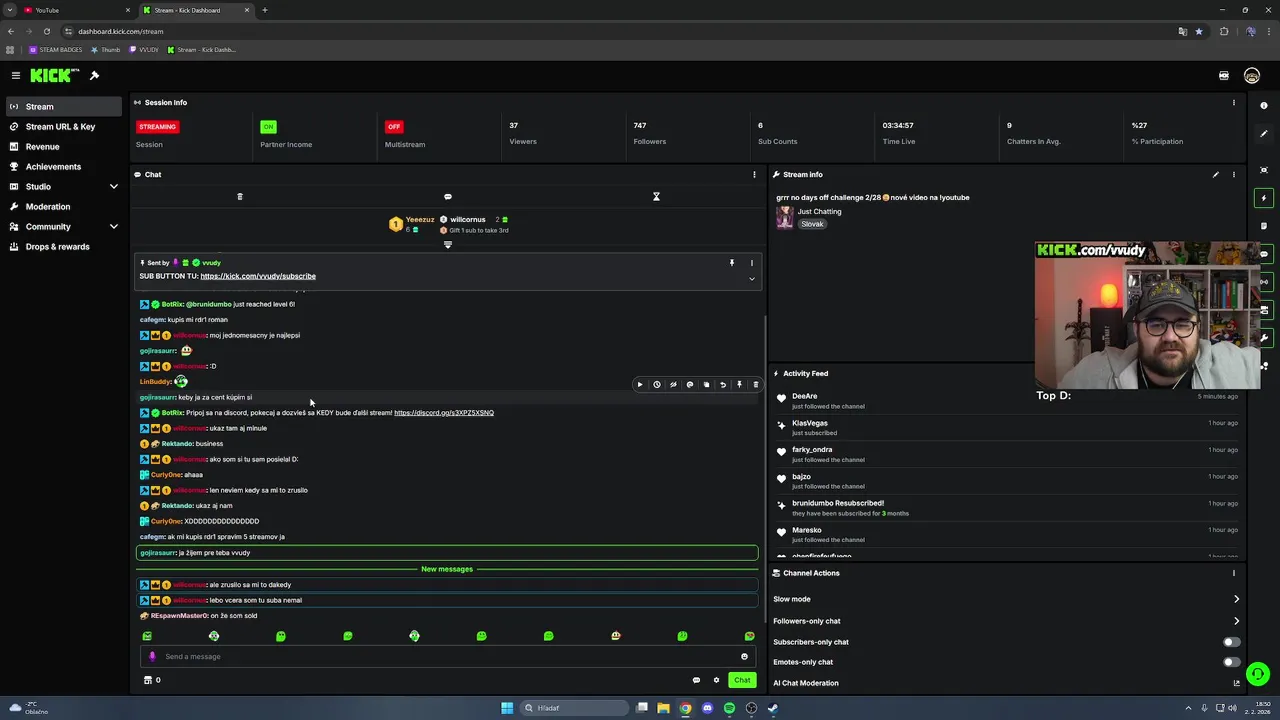This screenshot has width=1280, height=720.
Task: Click the green Chat send button
Action: click(742, 680)
